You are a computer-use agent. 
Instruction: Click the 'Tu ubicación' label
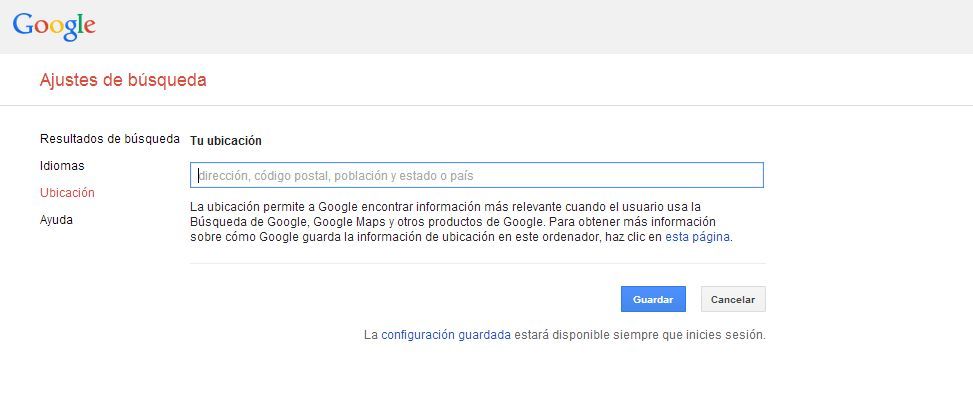[x=226, y=141]
